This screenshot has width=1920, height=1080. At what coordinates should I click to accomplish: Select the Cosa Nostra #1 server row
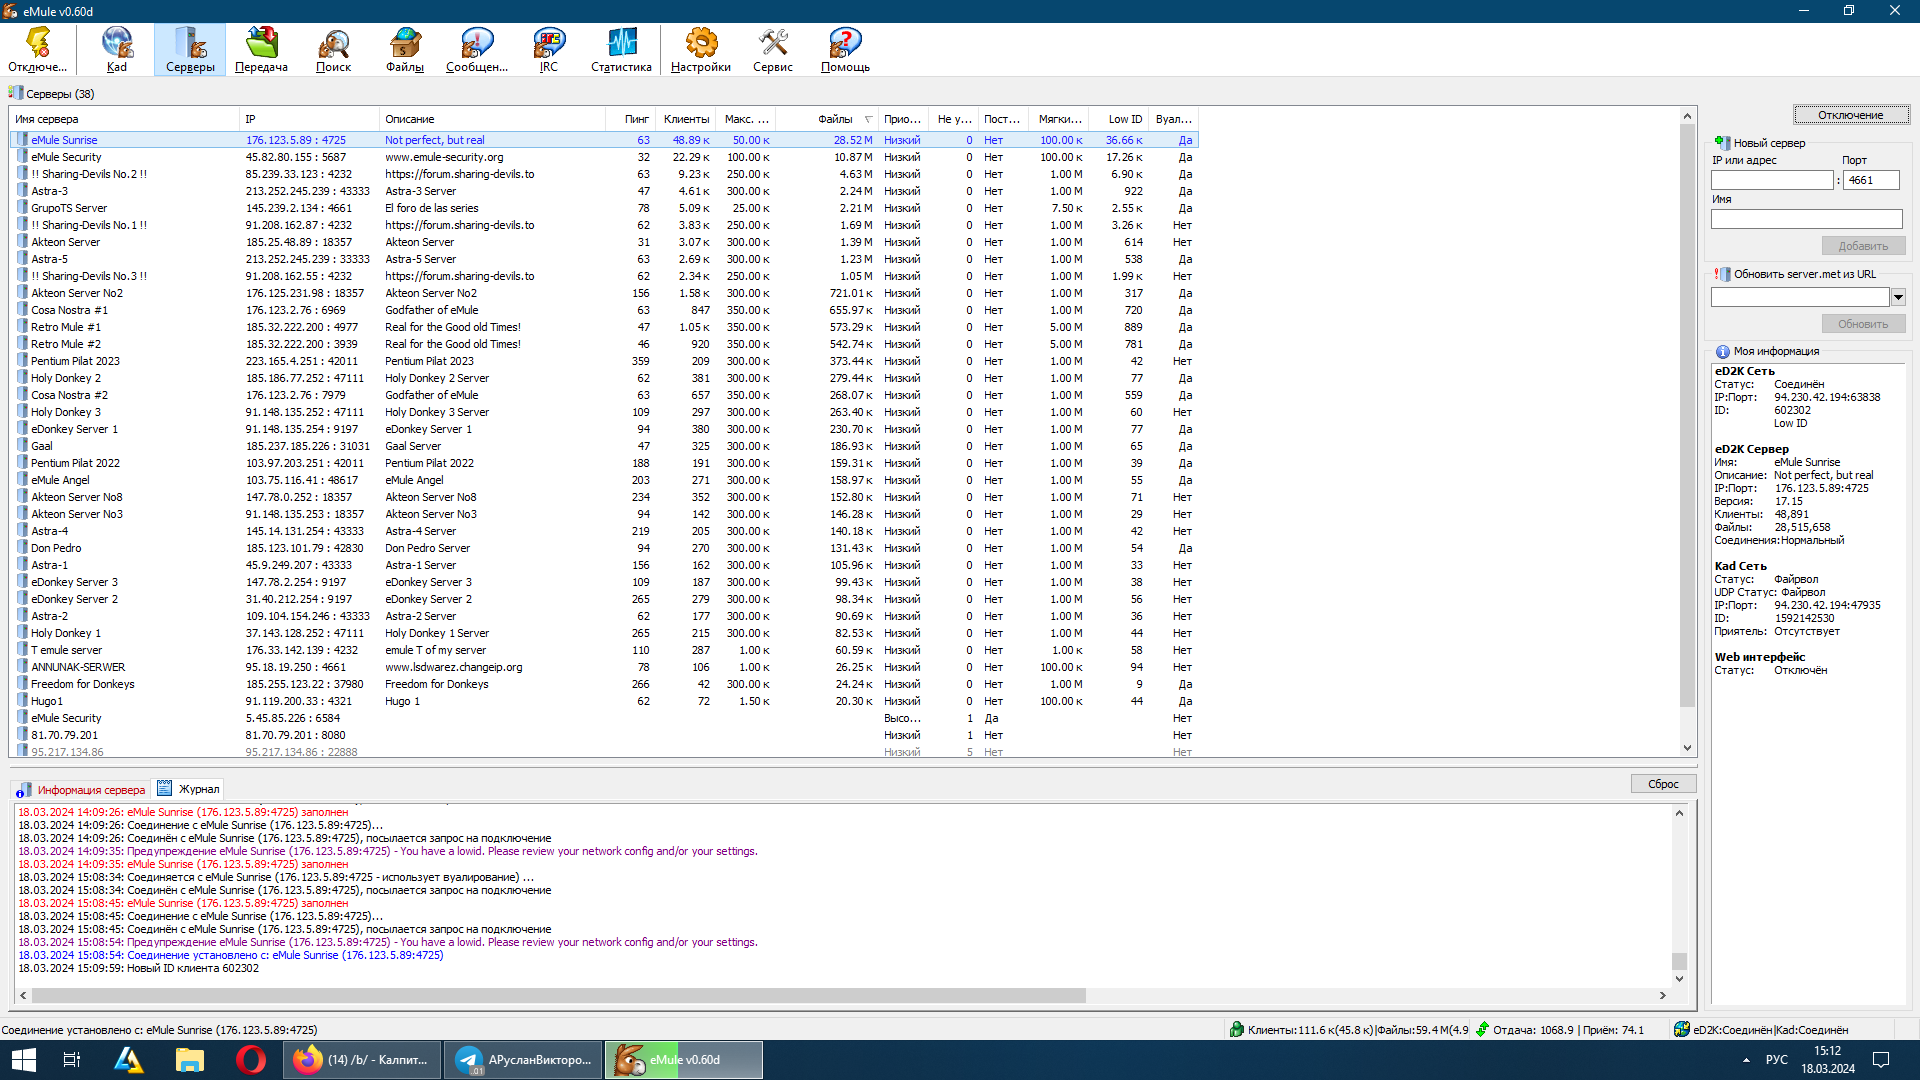(604, 310)
